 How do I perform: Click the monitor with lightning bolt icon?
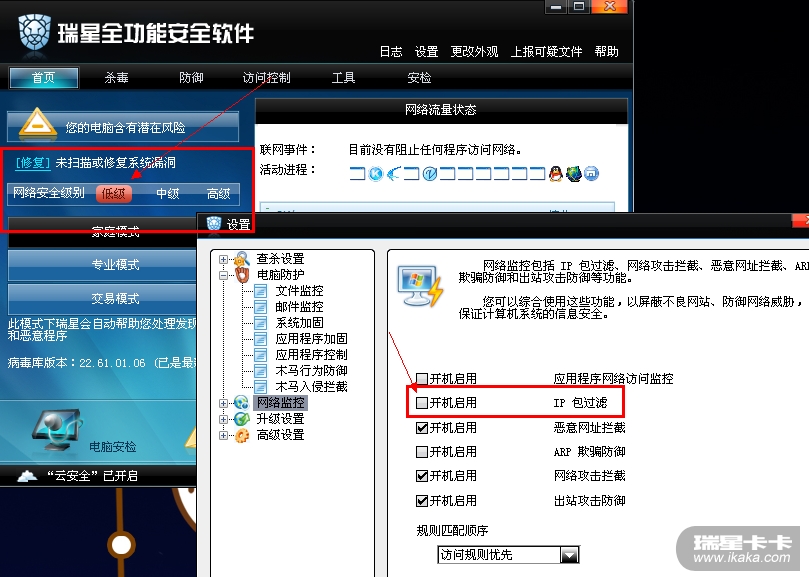coord(420,286)
